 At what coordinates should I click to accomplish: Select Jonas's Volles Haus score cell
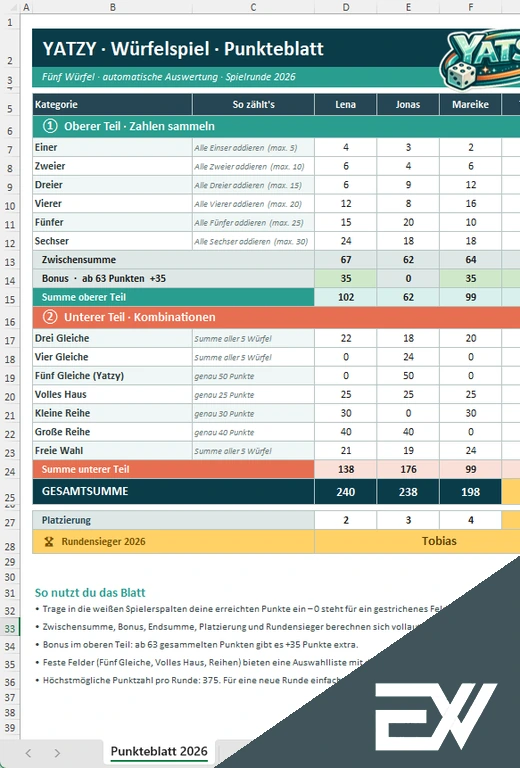[408, 394]
